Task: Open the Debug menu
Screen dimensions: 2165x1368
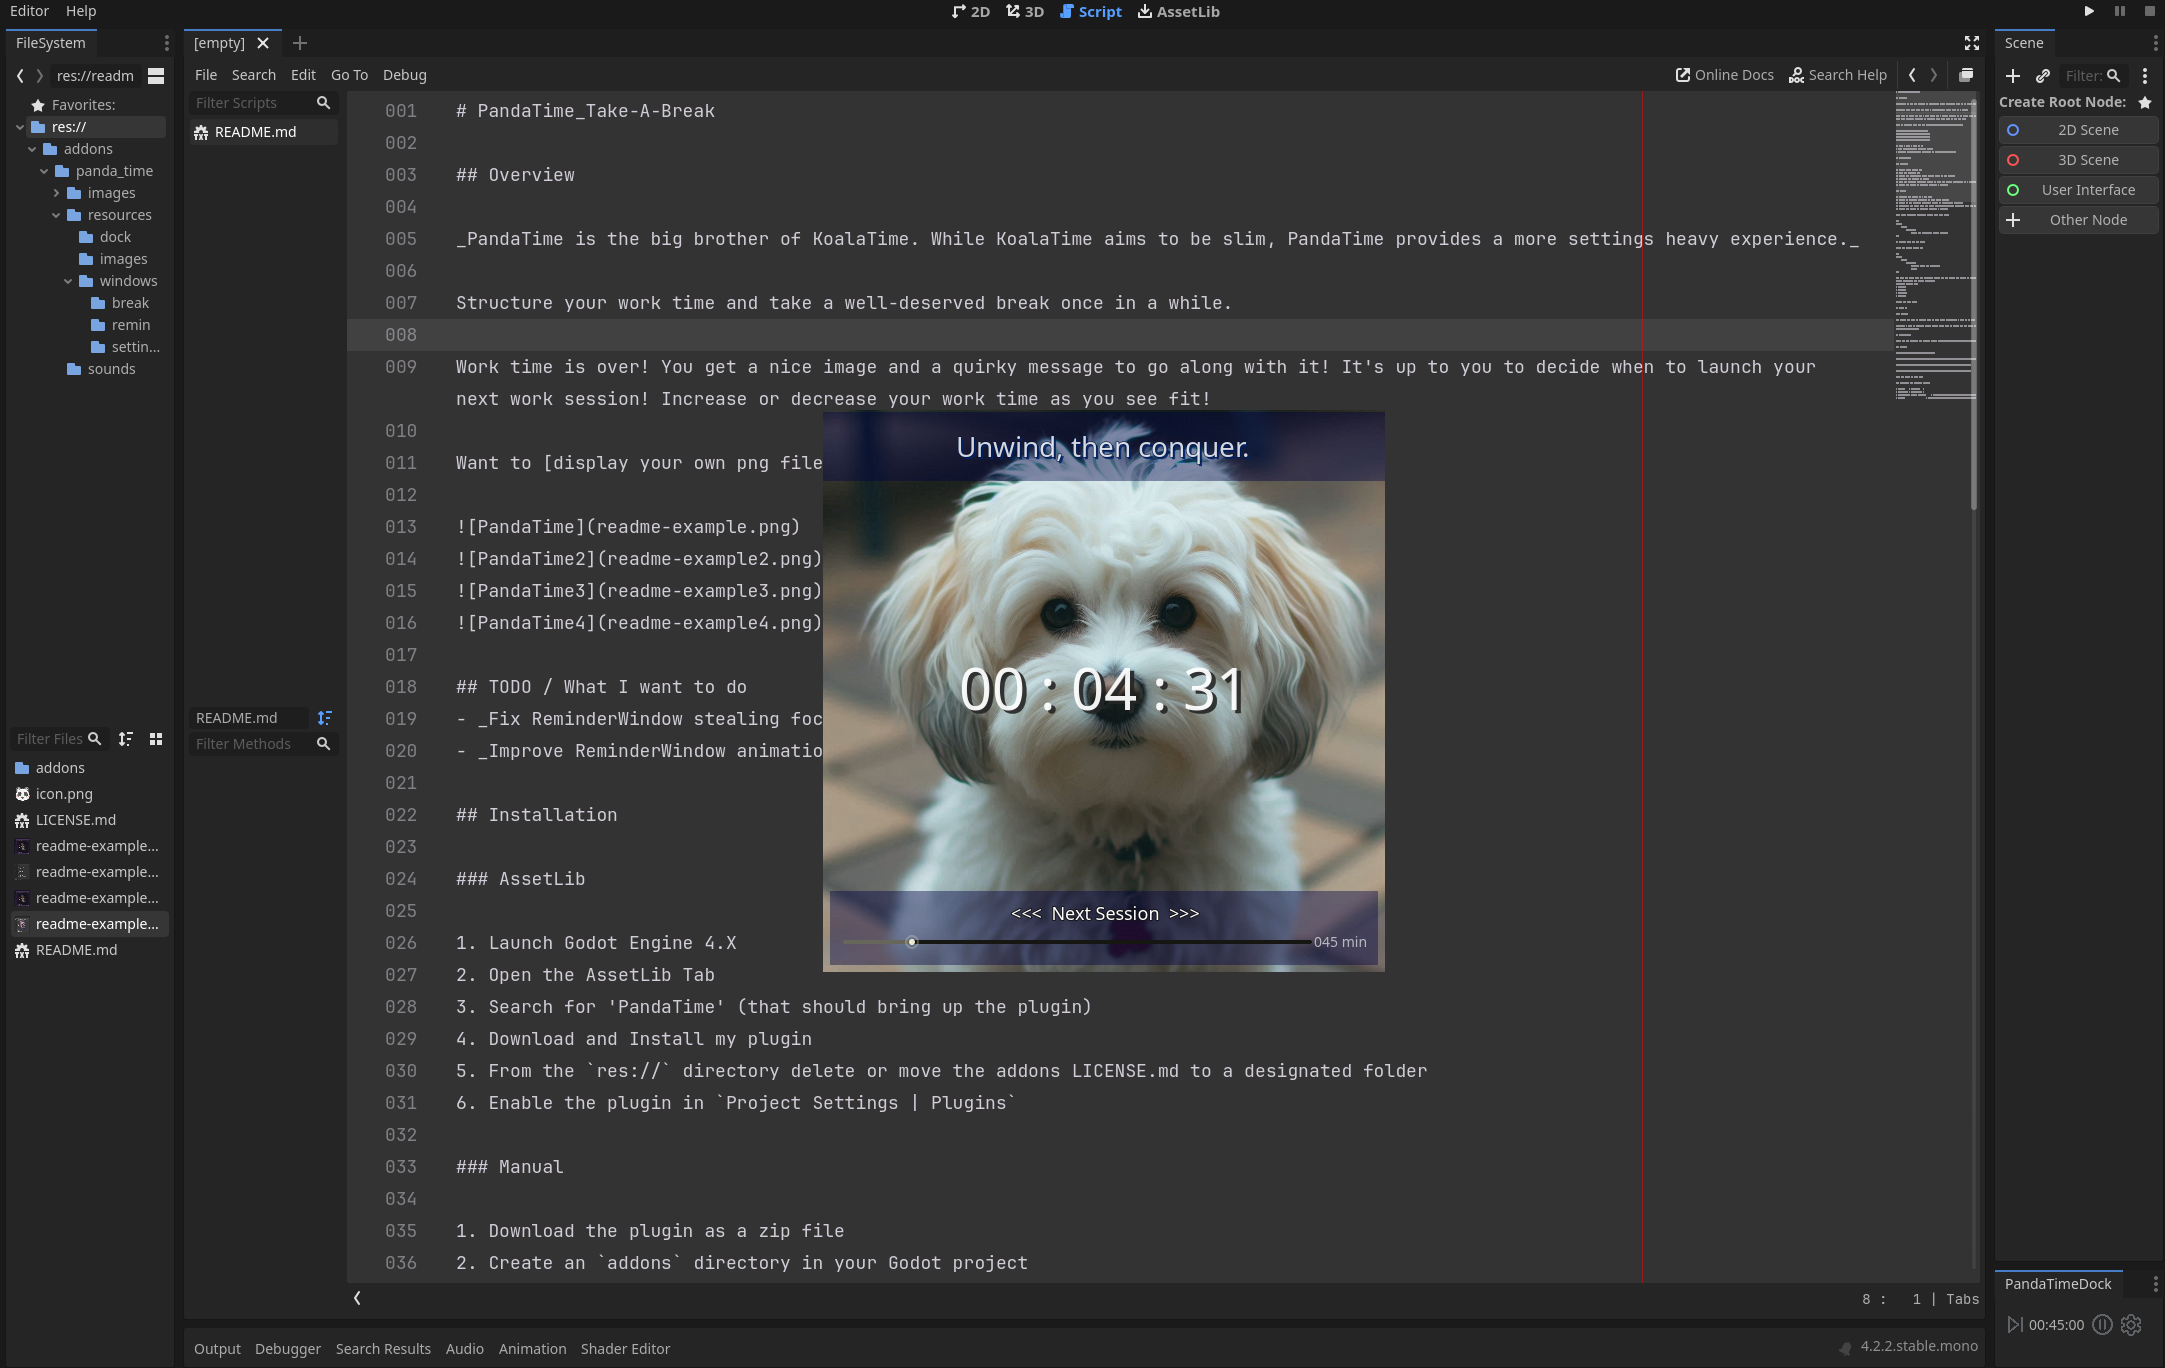Action: [x=404, y=75]
